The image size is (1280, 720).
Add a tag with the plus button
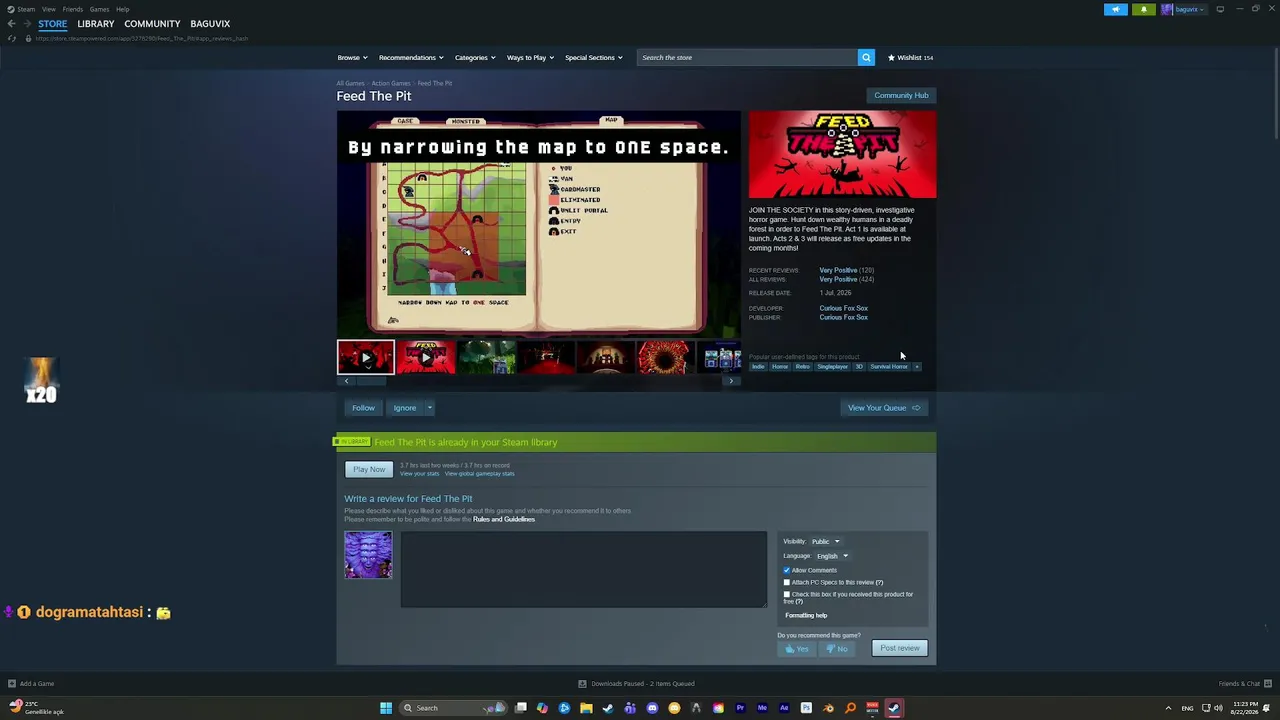(917, 367)
